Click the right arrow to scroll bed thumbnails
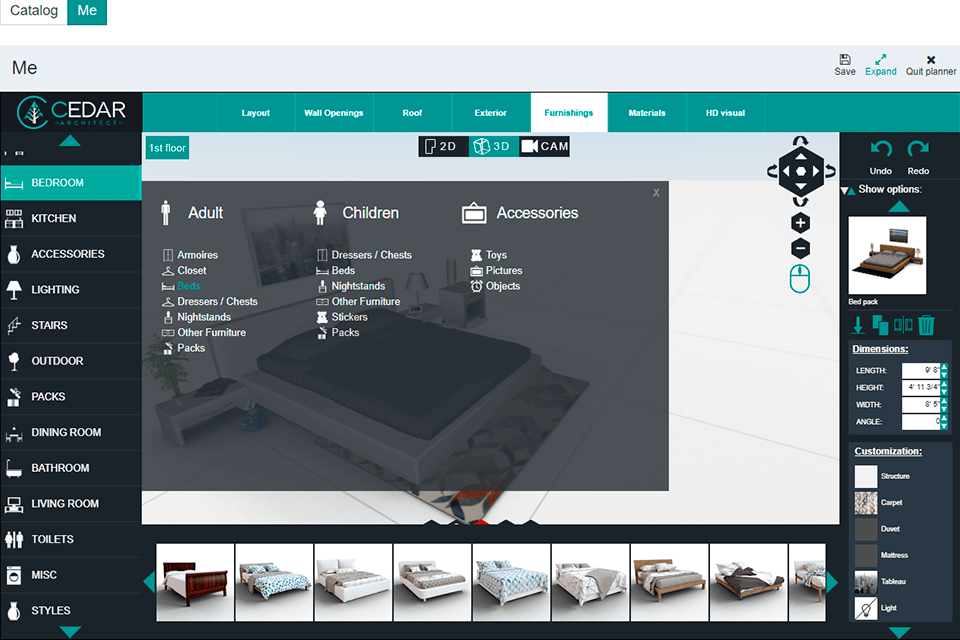Viewport: 960px width, 640px height. (x=831, y=580)
